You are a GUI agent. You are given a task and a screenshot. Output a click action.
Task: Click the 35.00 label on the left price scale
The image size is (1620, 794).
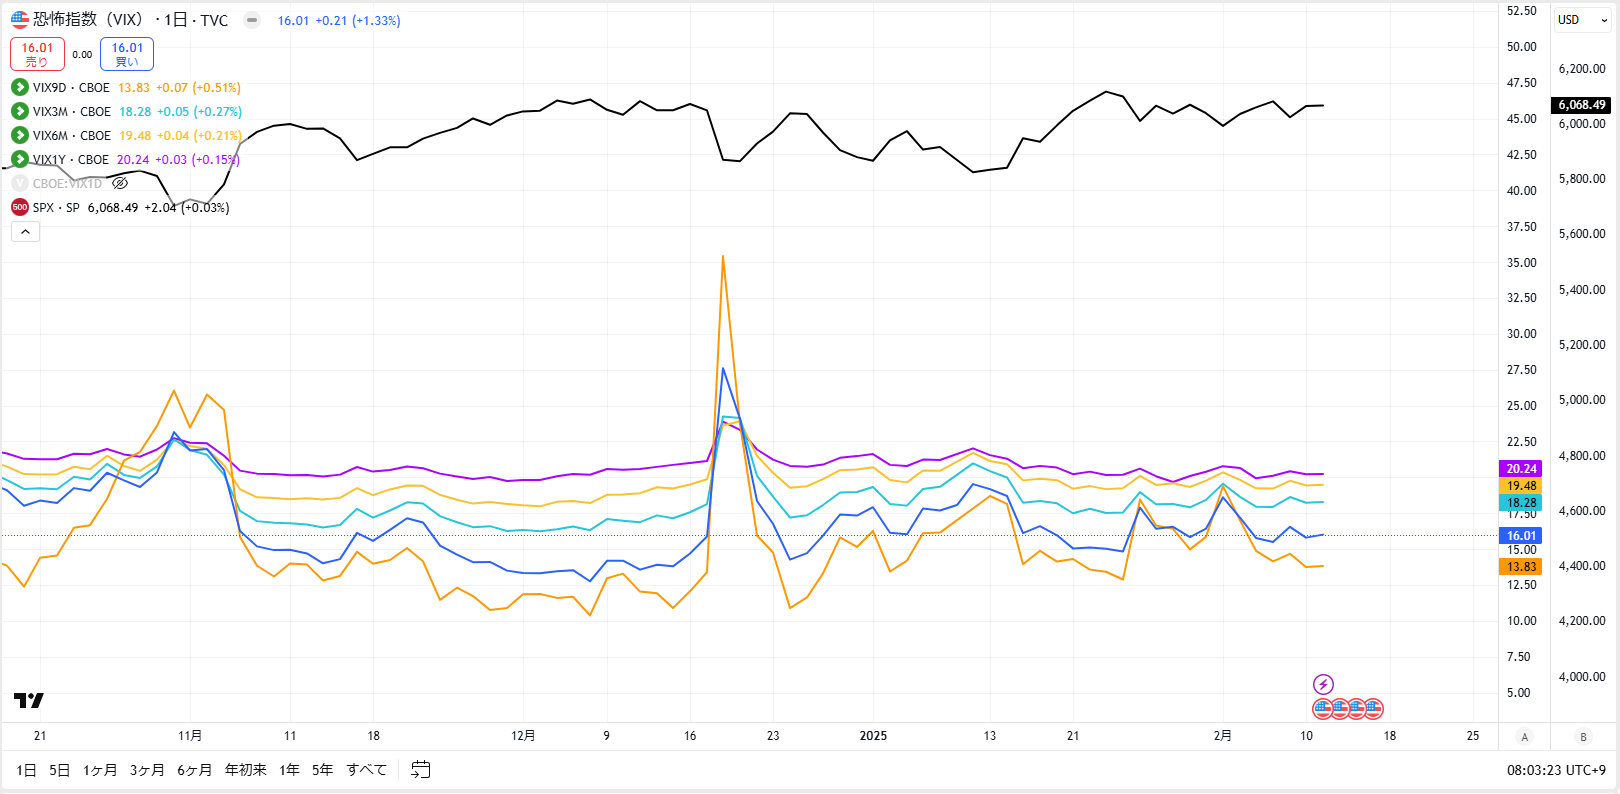[x=1522, y=263]
